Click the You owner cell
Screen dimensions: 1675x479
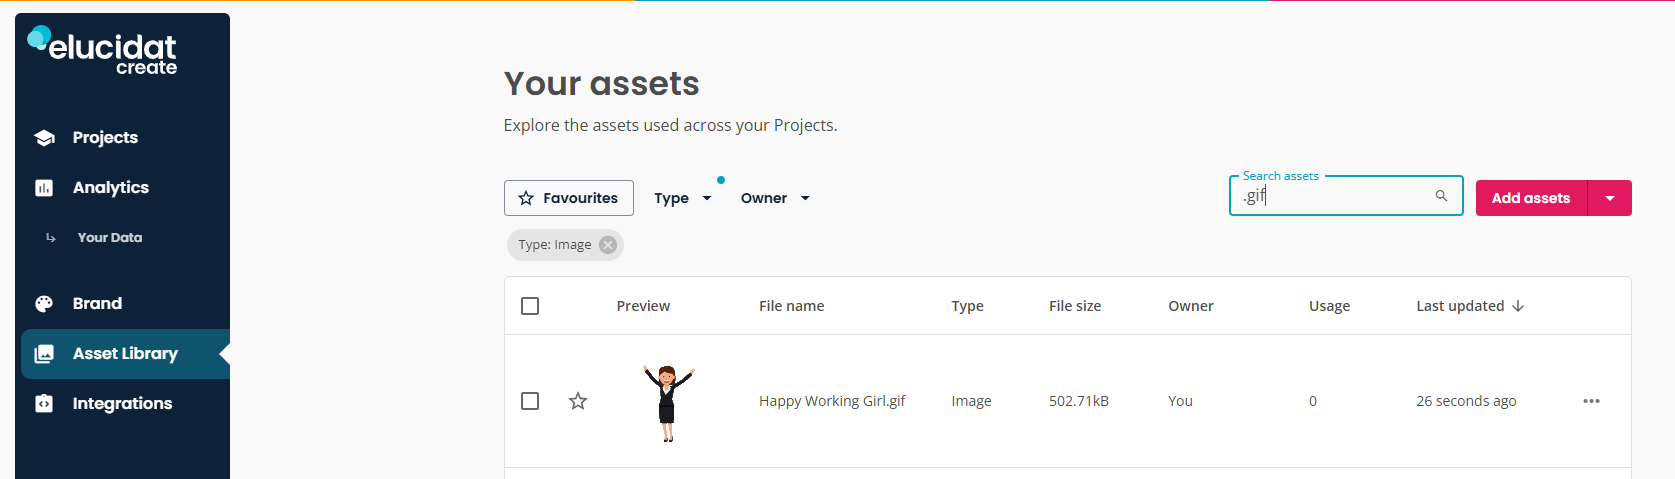(1180, 401)
